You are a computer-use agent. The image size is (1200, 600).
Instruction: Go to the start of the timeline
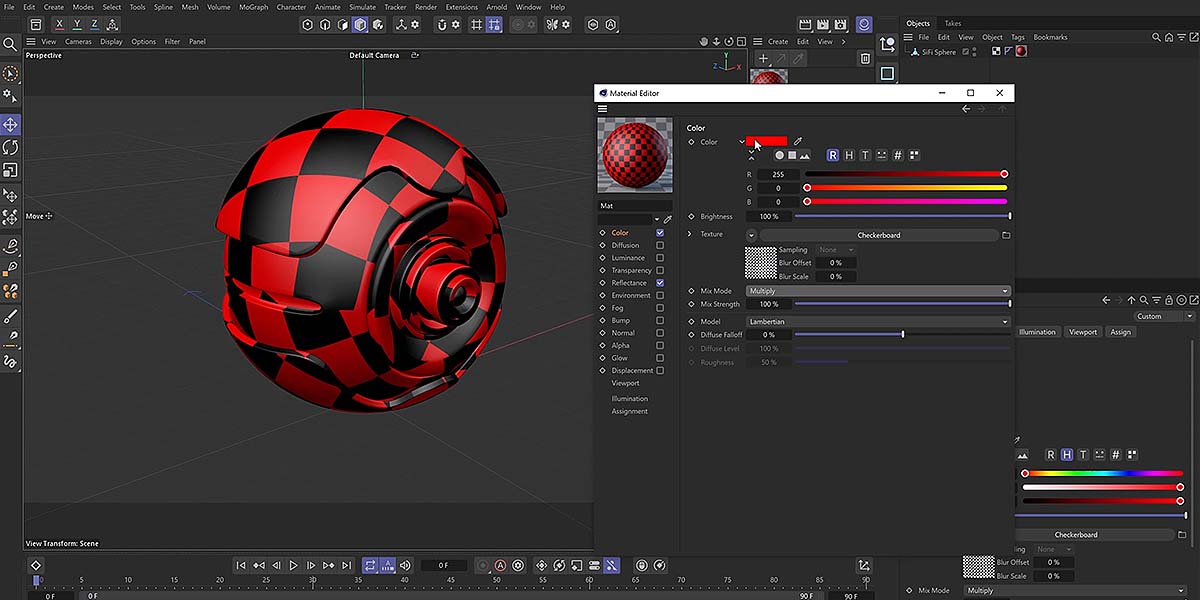(241, 565)
